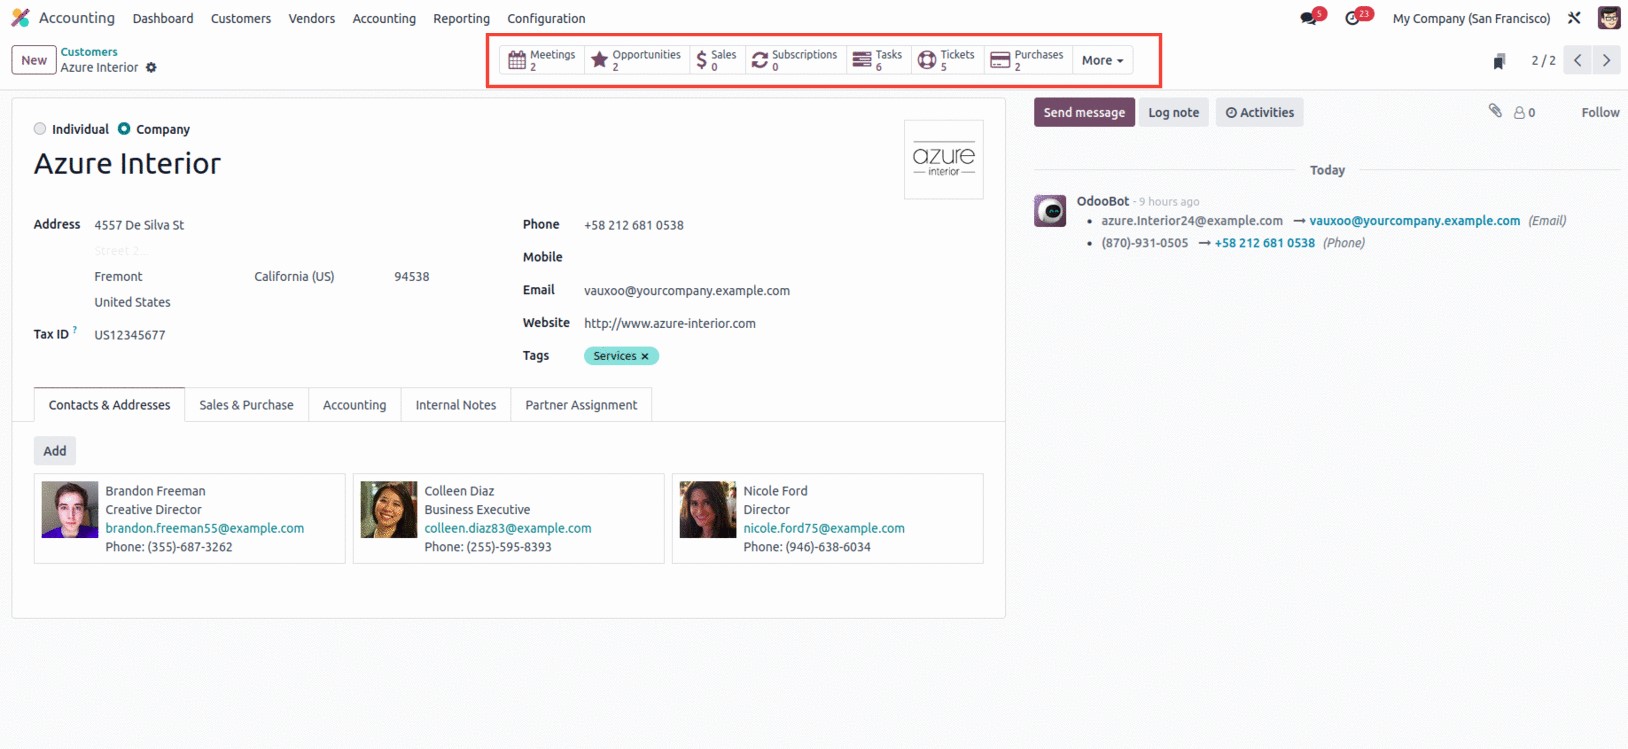
Task: Go to previous record arrow
Action: 1578,60
